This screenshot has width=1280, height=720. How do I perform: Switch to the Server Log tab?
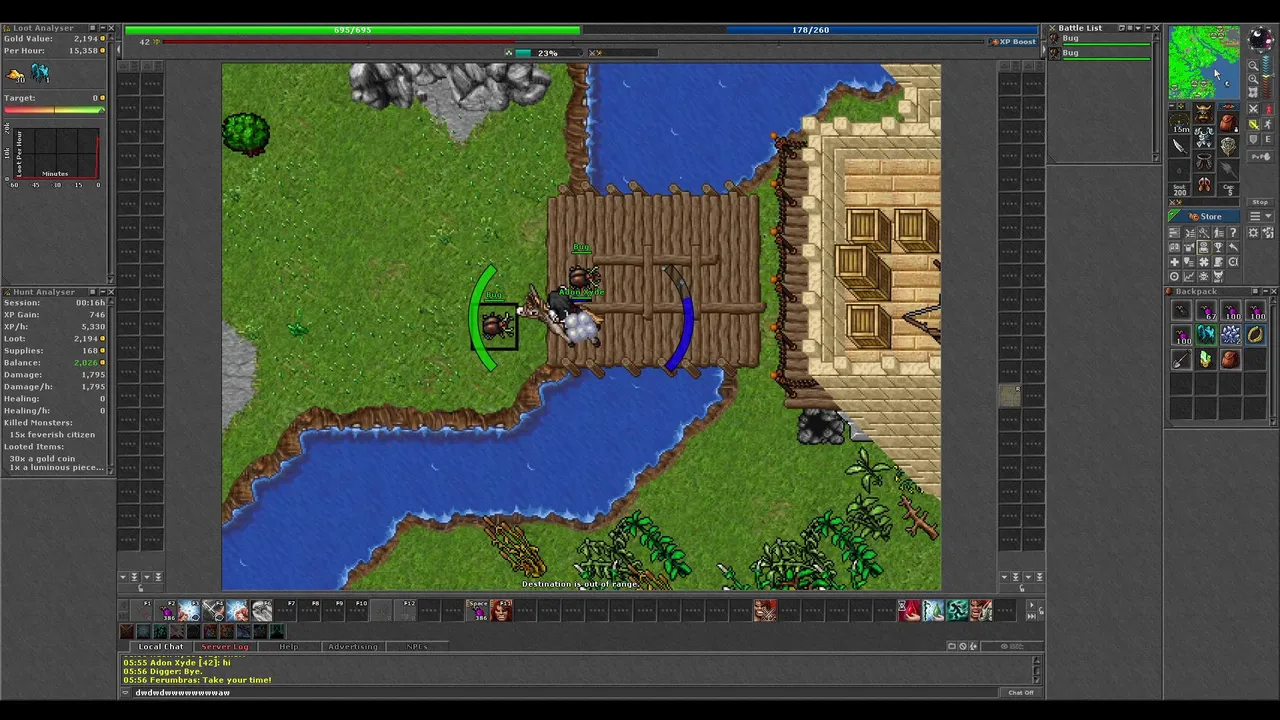[225, 647]
